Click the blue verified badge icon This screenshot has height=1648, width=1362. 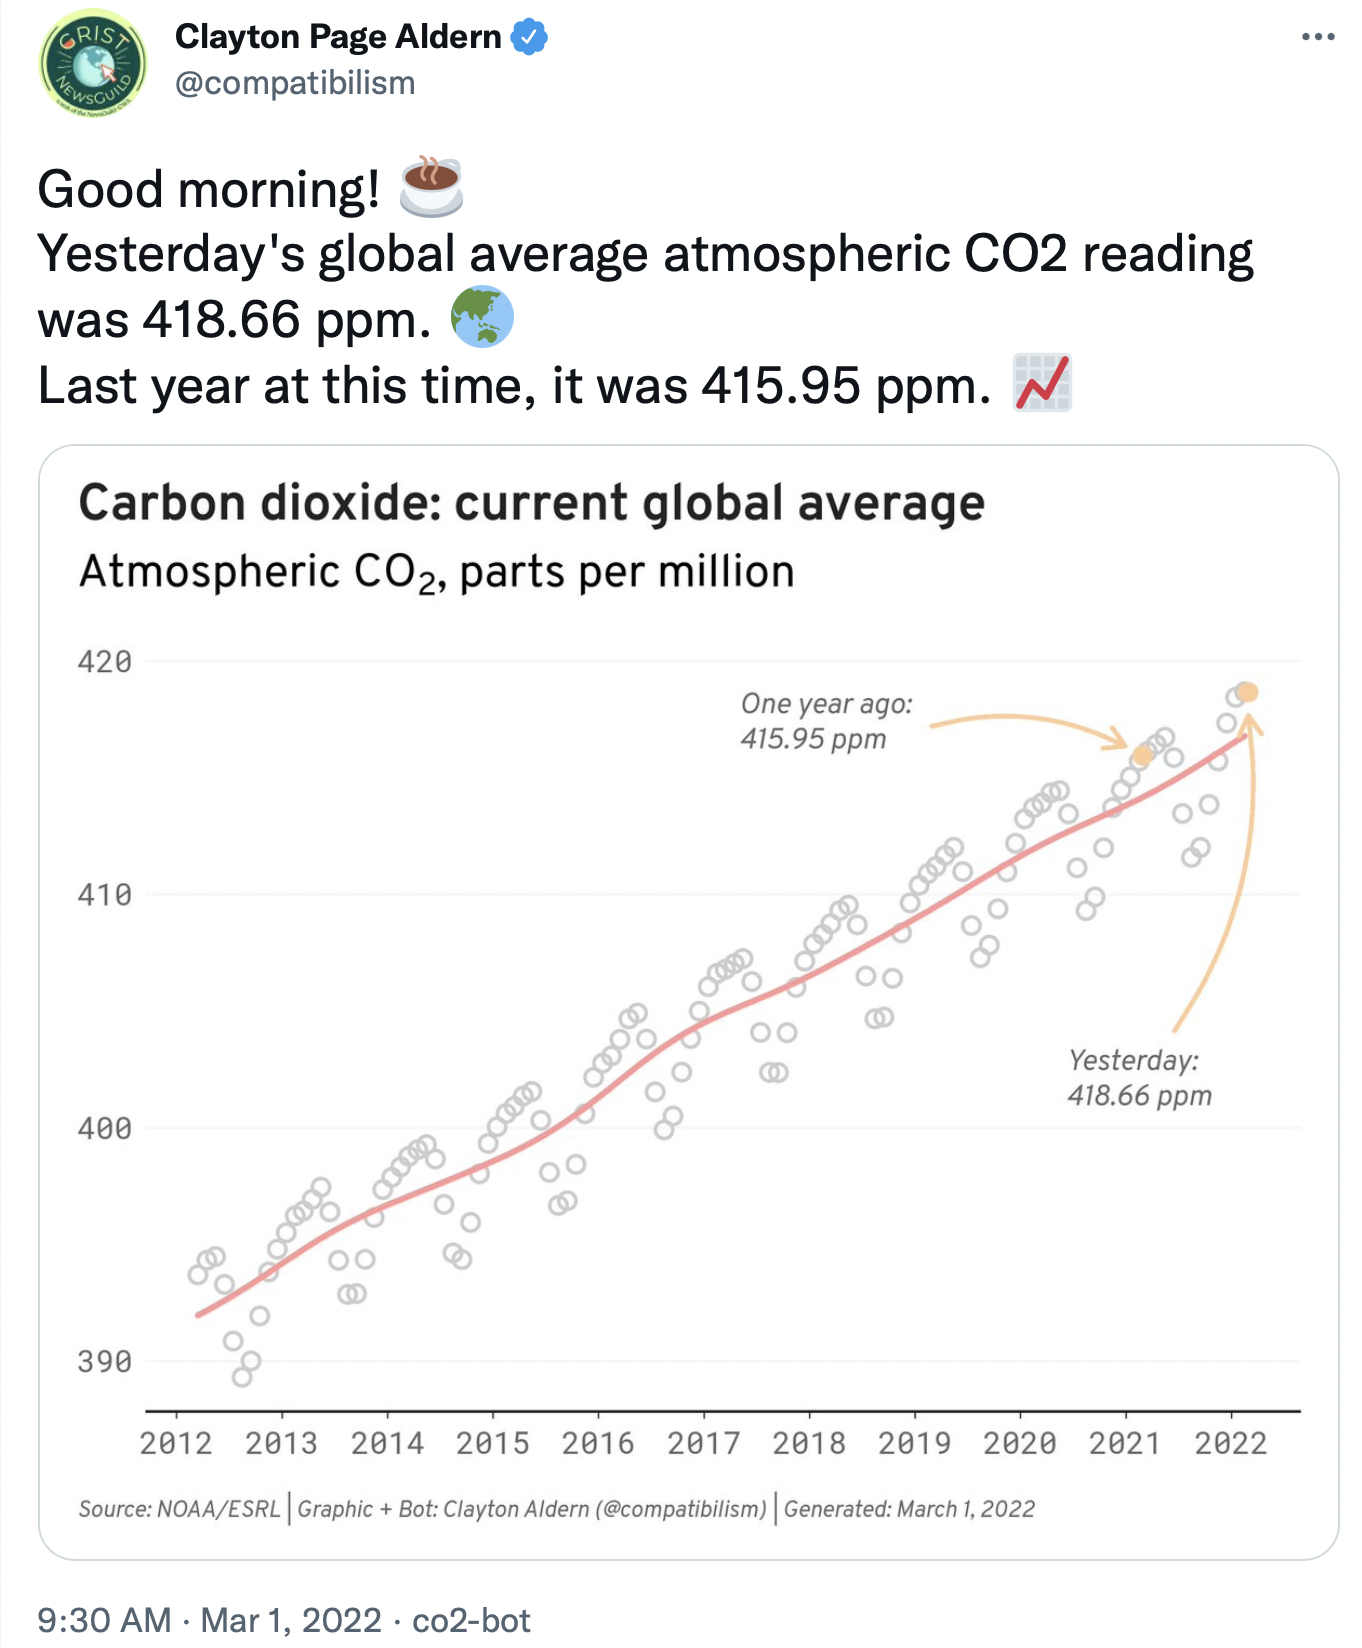(529, 37)
